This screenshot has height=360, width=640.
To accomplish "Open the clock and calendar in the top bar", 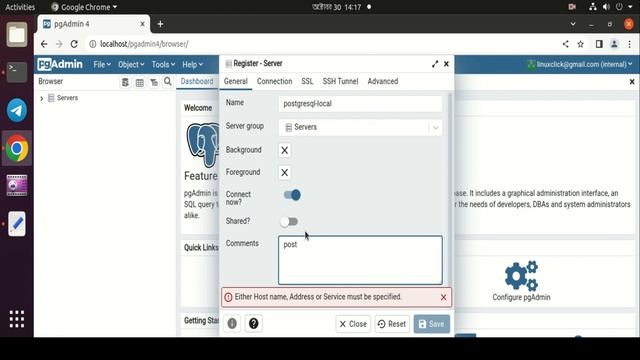I will pos(337,7).
